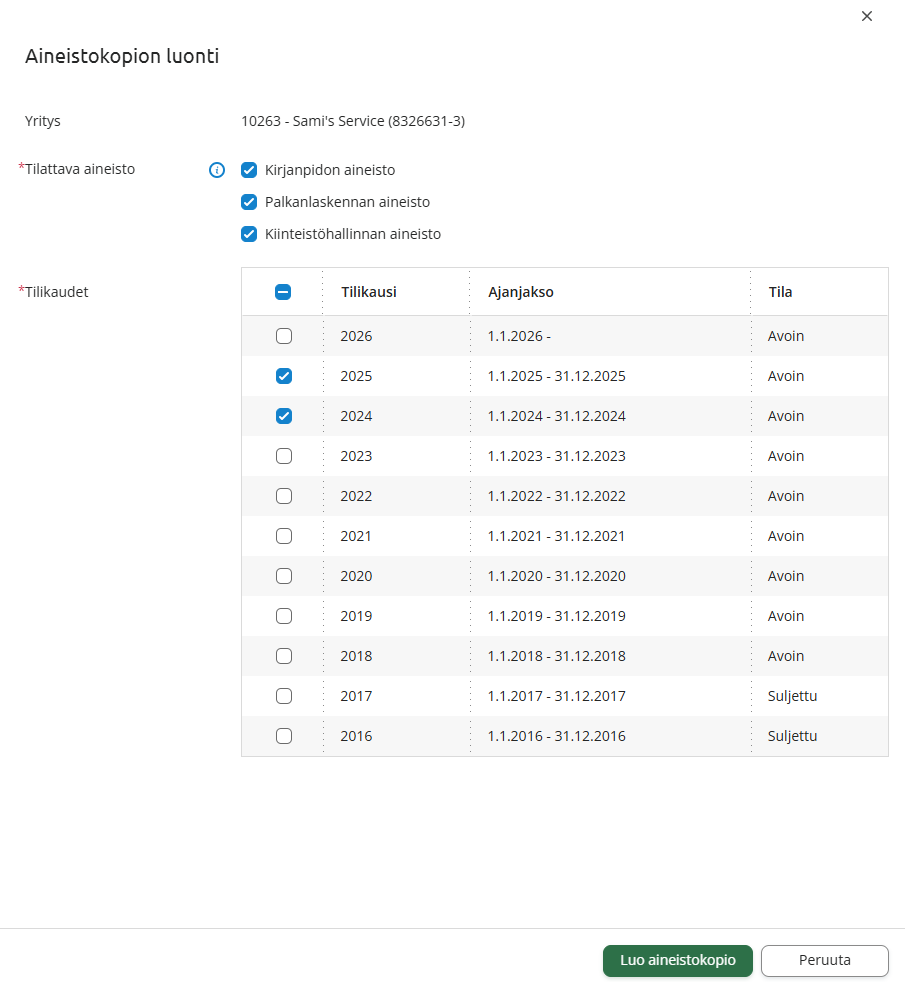Click the company name 10263 - Sami's Service
905x982 pixels.
(353, 121)
